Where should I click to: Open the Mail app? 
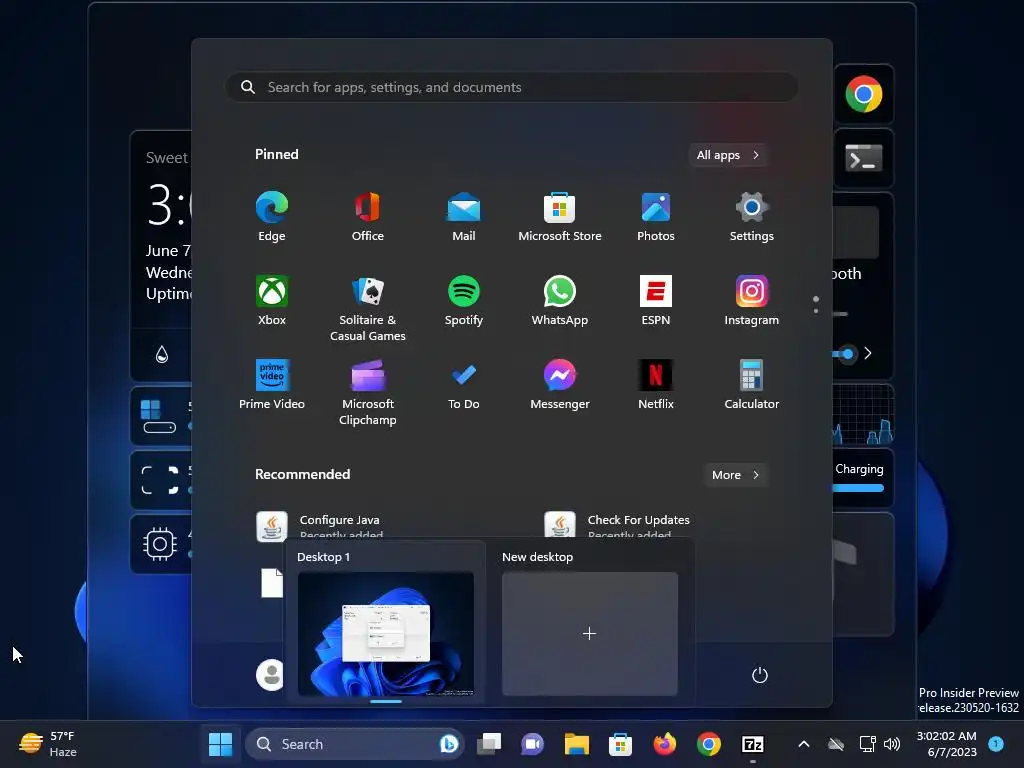click(x=464, y=217)
